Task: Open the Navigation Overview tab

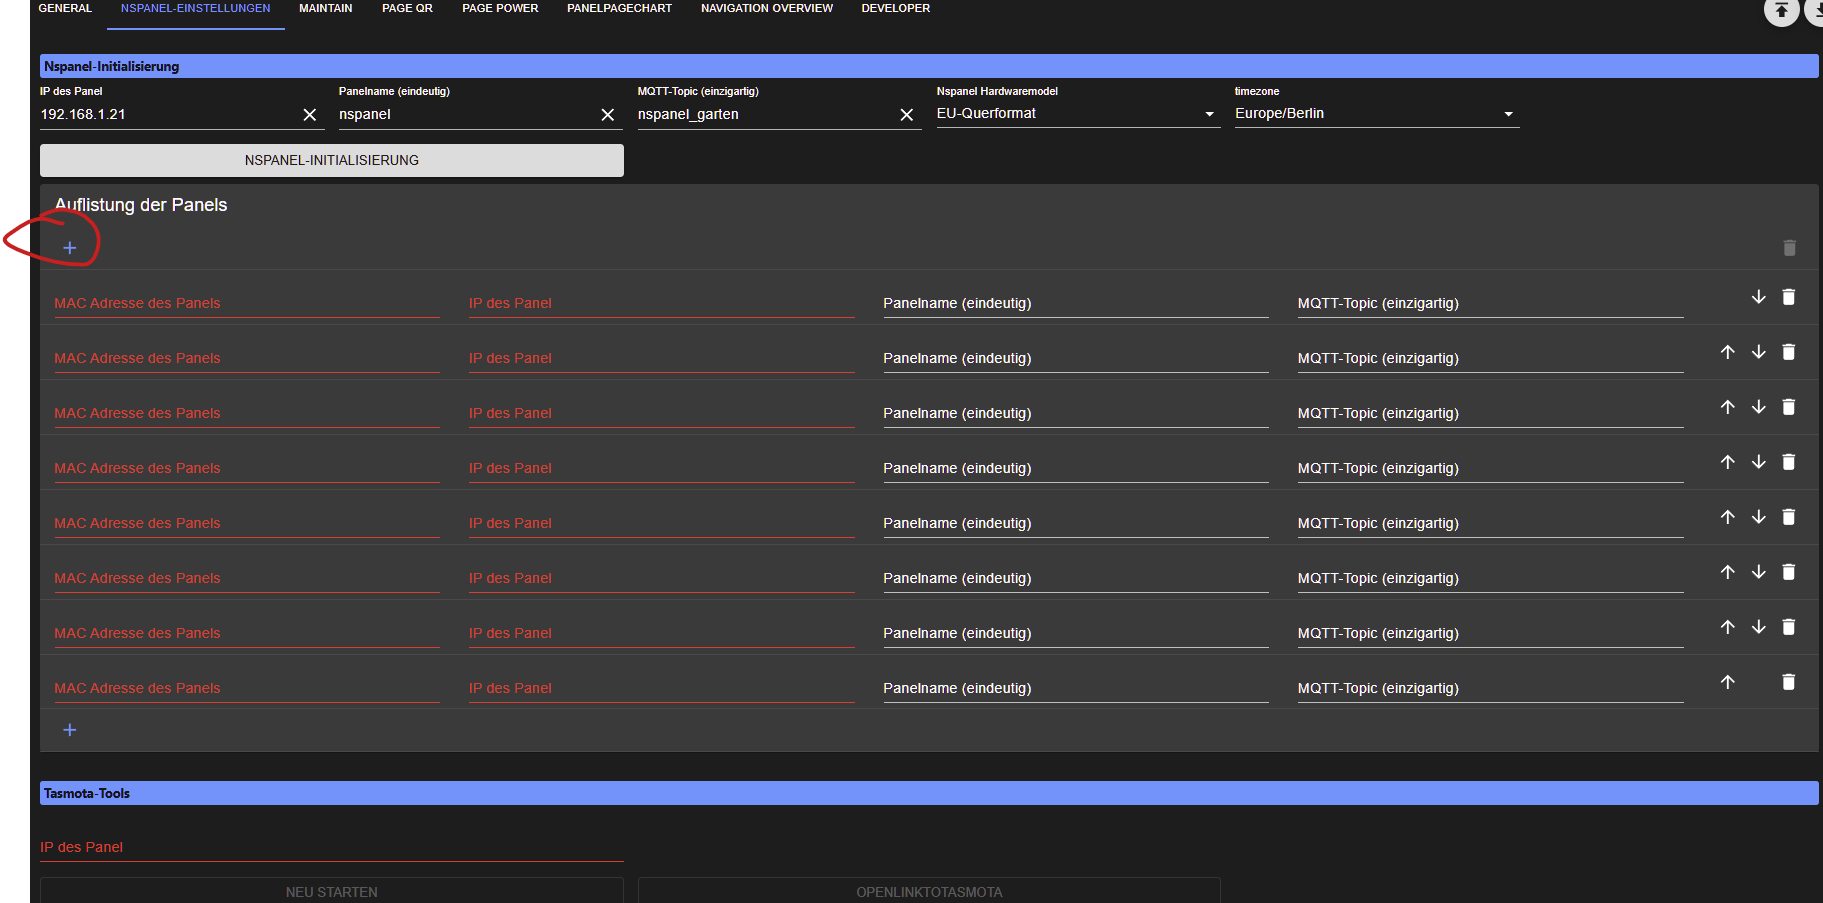Action: [766, 8]
